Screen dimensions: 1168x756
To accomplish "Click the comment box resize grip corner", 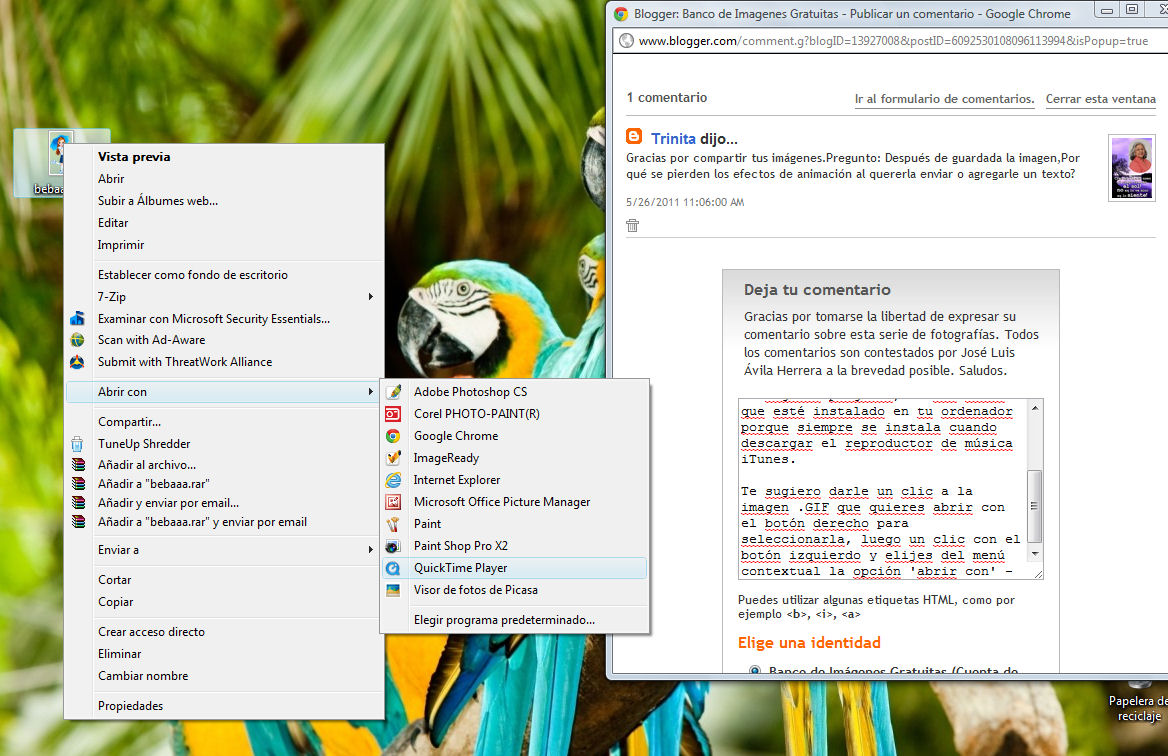I will [1038, 574].
